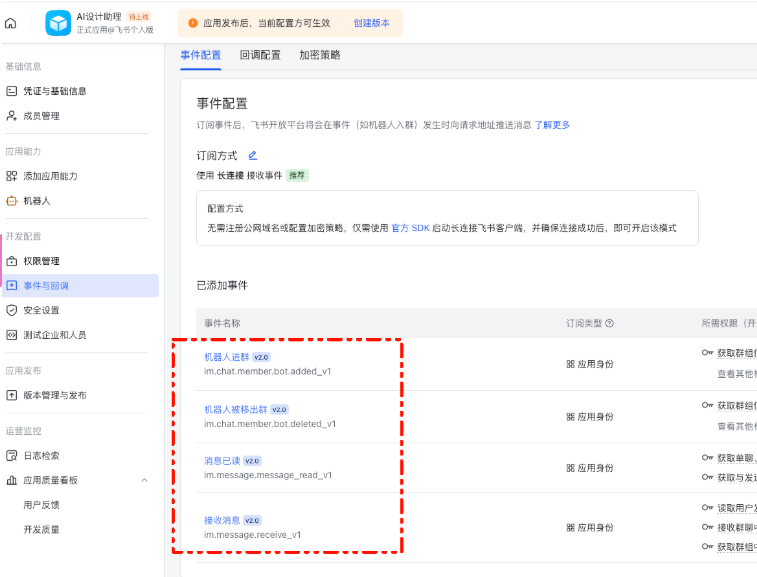The width and height of the screenshot is (757, 577).
Task: Click the 权限管理 lock icon
Action: 12,261
